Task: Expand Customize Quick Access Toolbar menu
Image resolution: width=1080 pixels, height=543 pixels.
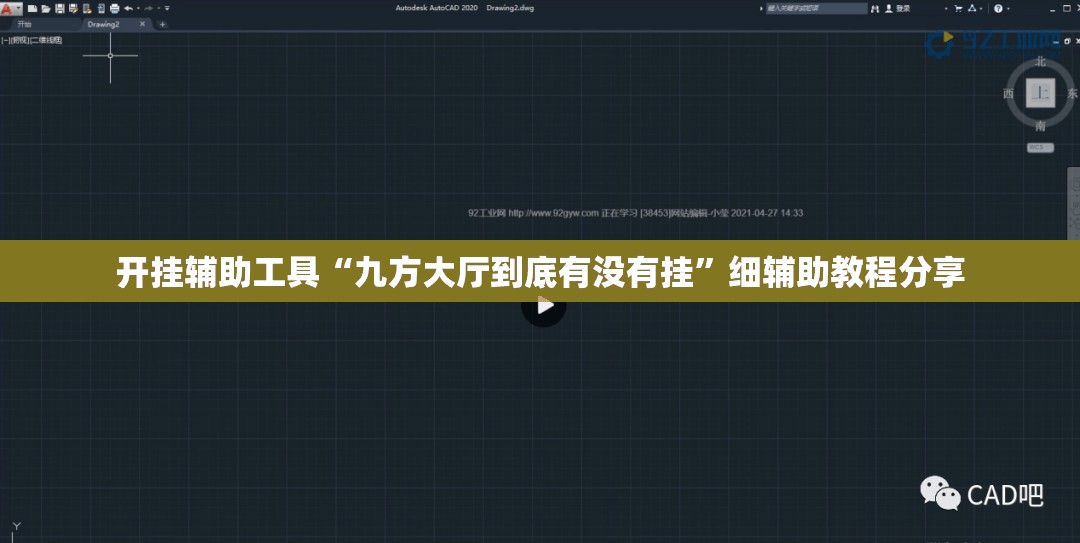Action: (167, 8)
